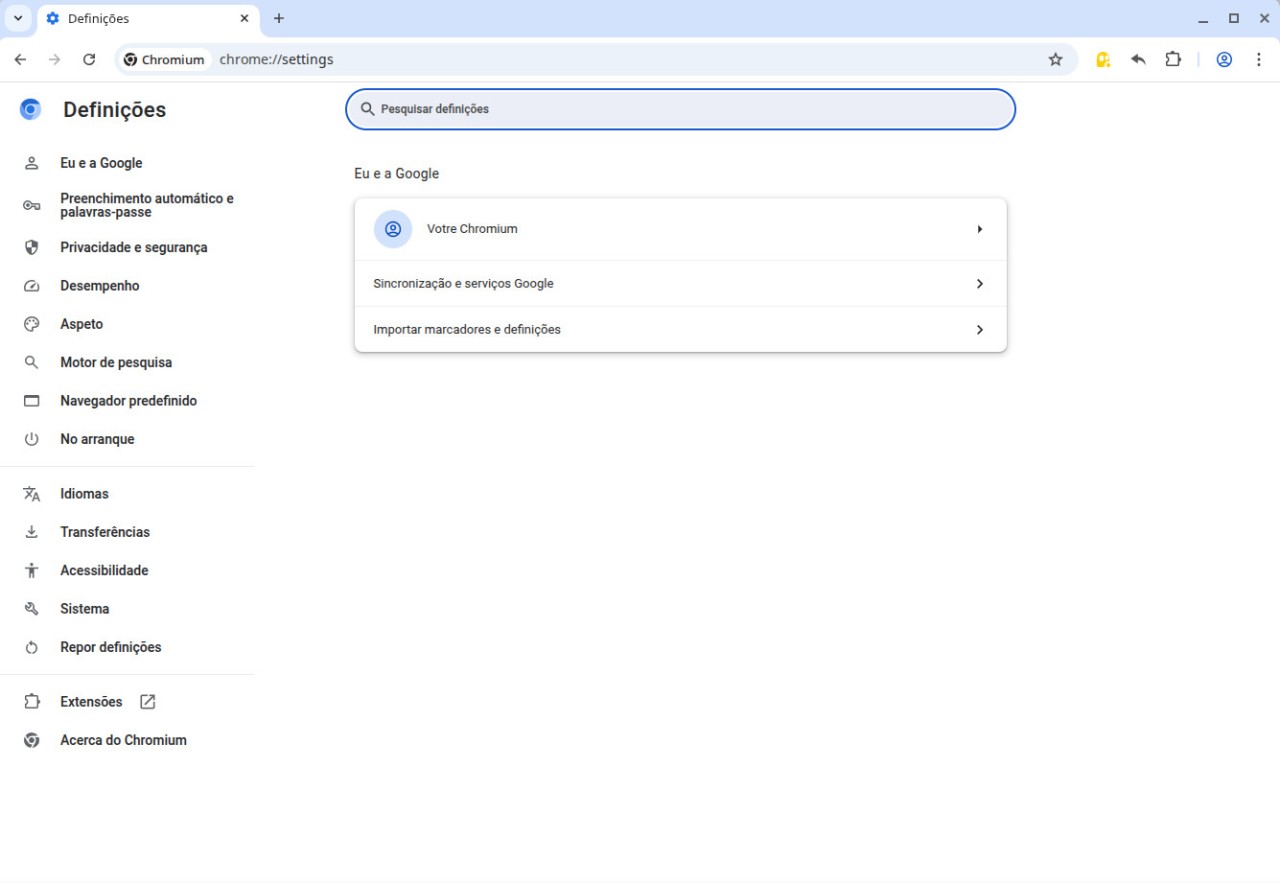This screenshot has width=1280, height=883.
Task: Click the Pesquisar definições search field
Action: click(x=680, y=109)
